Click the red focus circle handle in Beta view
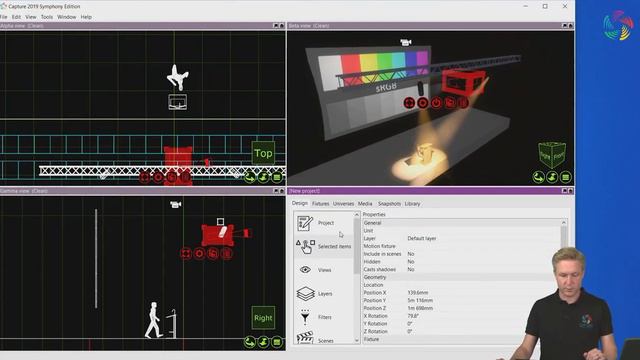640x360 pixels. point(422,103)
